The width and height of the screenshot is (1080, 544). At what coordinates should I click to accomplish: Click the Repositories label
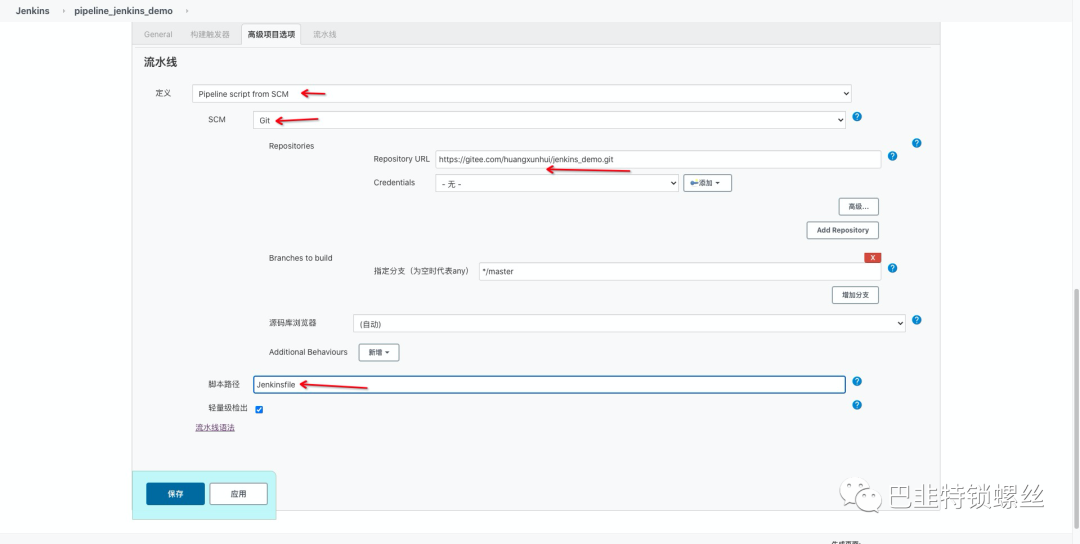click(x=291, y=146)
